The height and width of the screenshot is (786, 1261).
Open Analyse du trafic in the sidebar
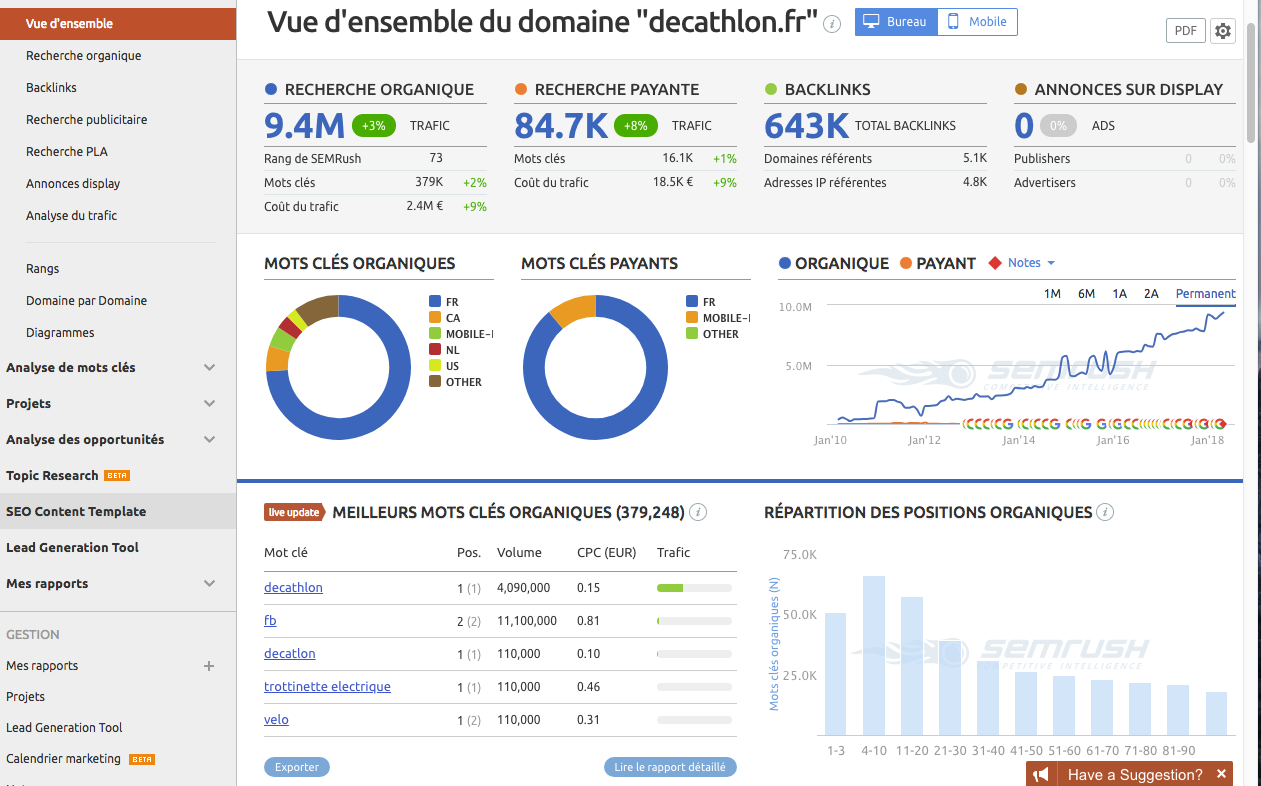[72, 216]
